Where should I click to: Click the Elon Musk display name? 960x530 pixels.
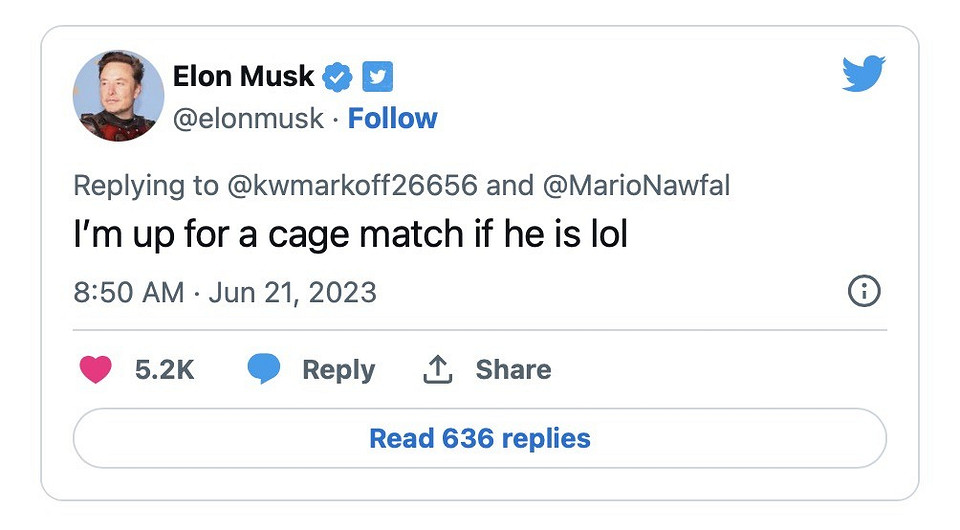coord(243,75)
